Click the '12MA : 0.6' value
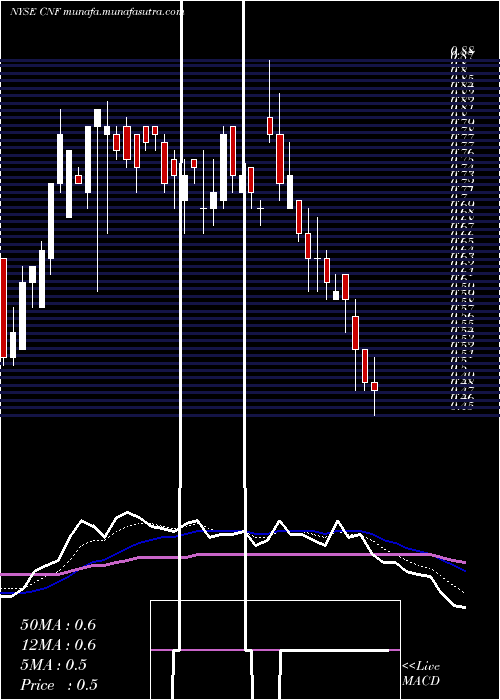Viewport: 500px width, 700px height. click(x=58, y=645)
